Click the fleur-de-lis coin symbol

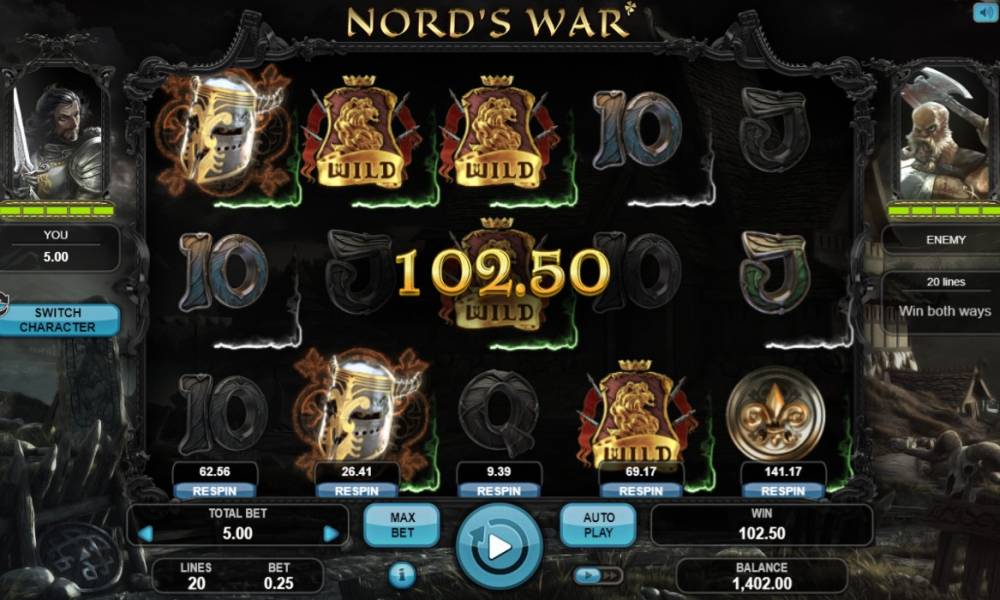pyautogui.click(x=776, y=412)
